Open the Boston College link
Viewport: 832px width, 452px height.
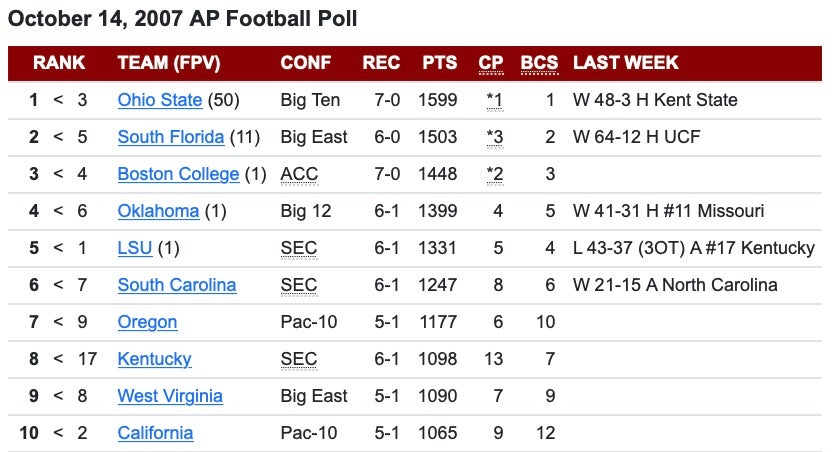(178, 174)
